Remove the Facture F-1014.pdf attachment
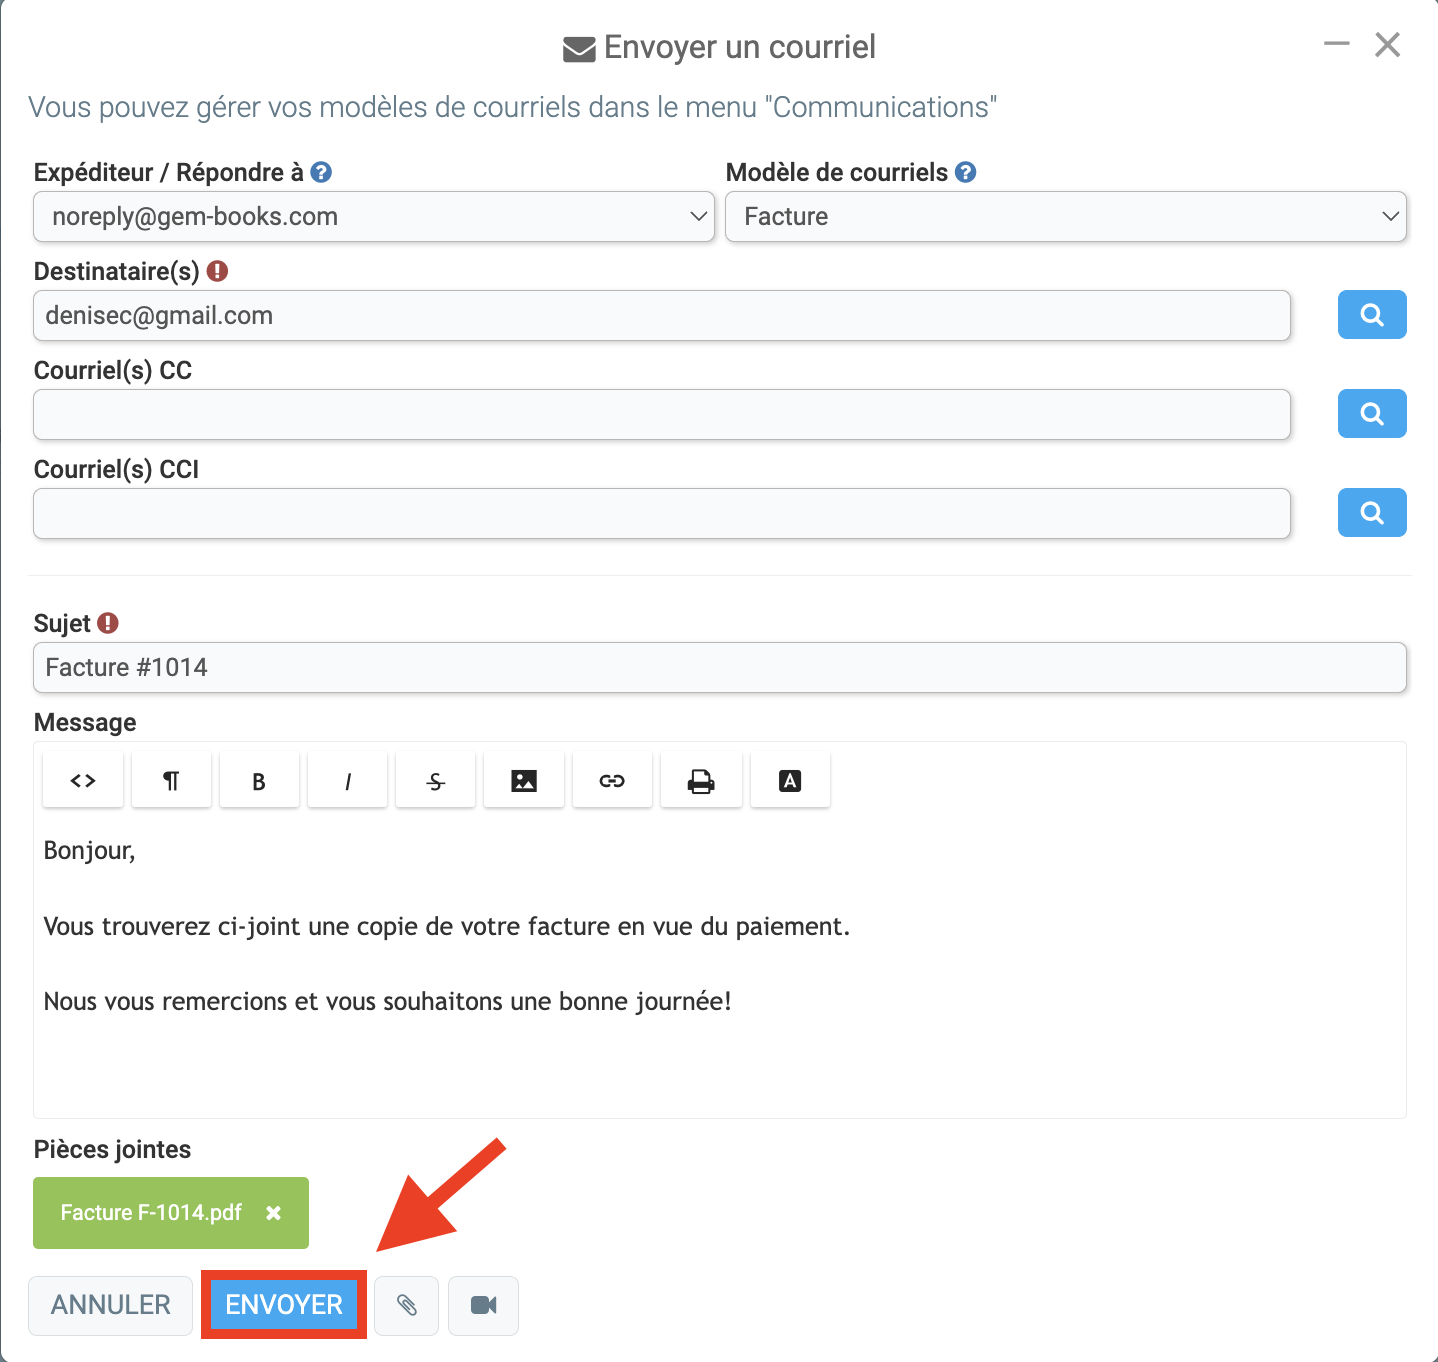The width and height of the screenshot is (1438, 1362). [x=273, y=1213]
